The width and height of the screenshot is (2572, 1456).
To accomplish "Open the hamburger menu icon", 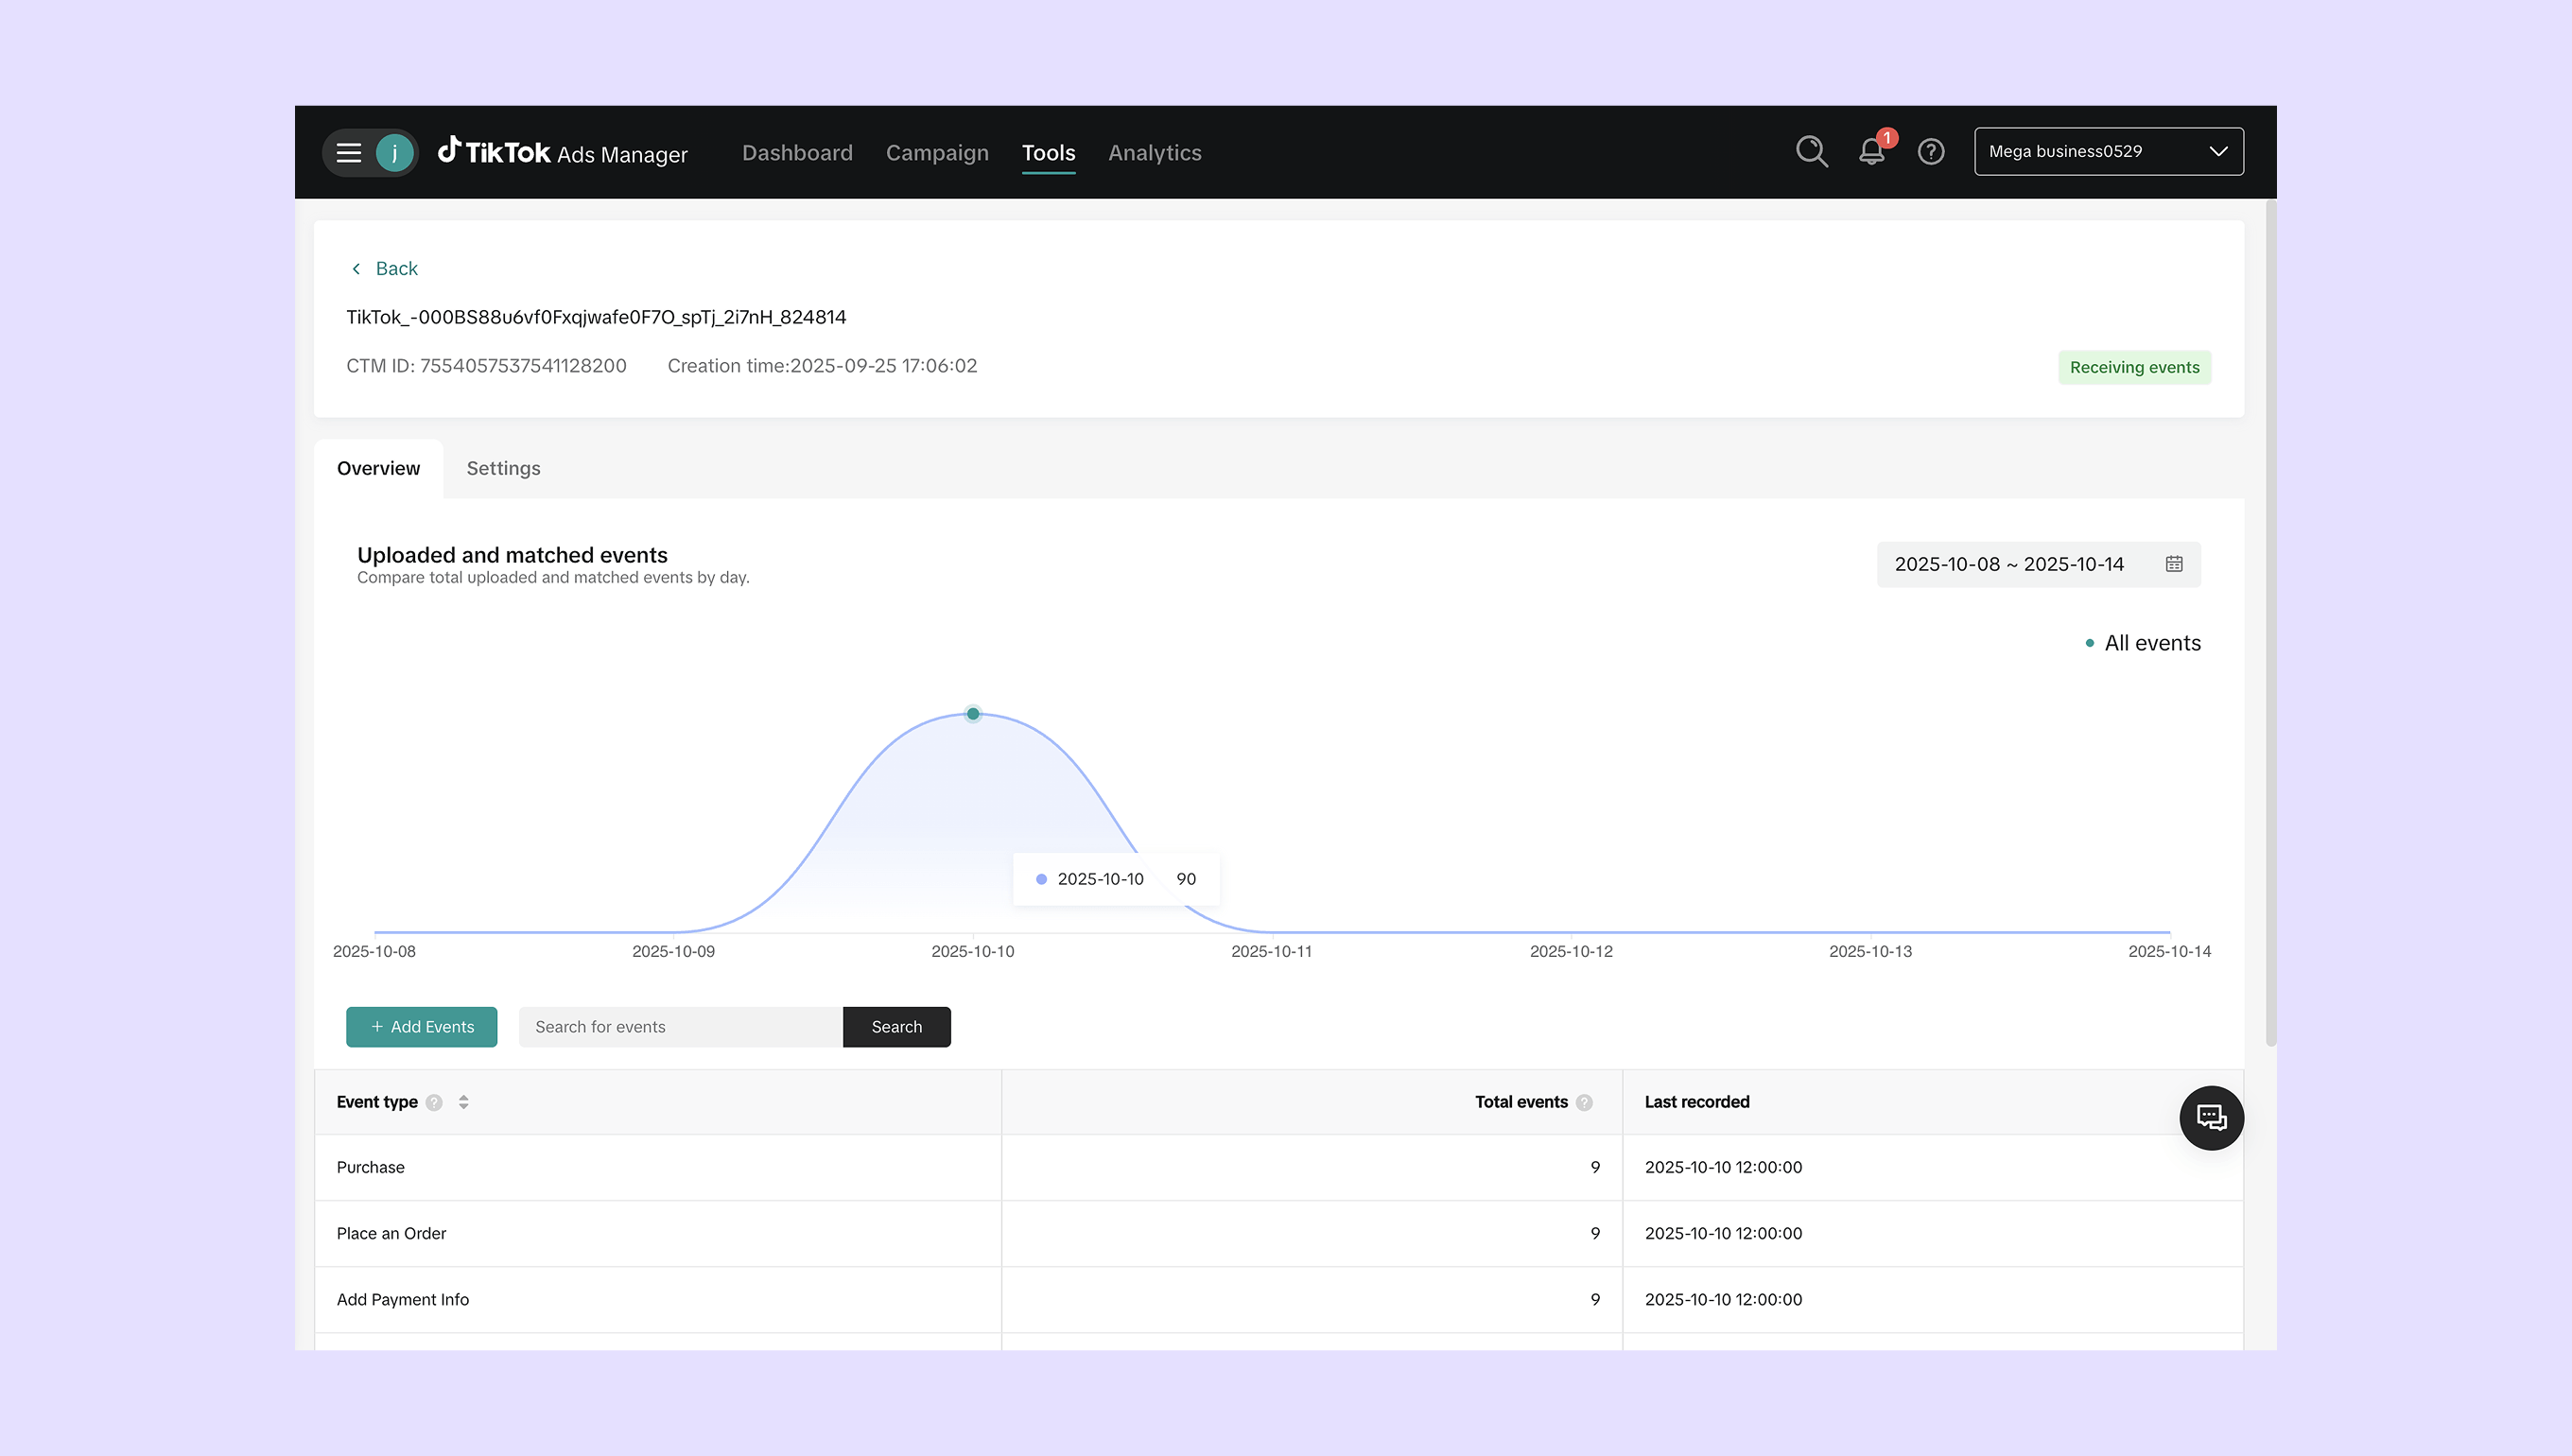I will (x=348, y=152).
